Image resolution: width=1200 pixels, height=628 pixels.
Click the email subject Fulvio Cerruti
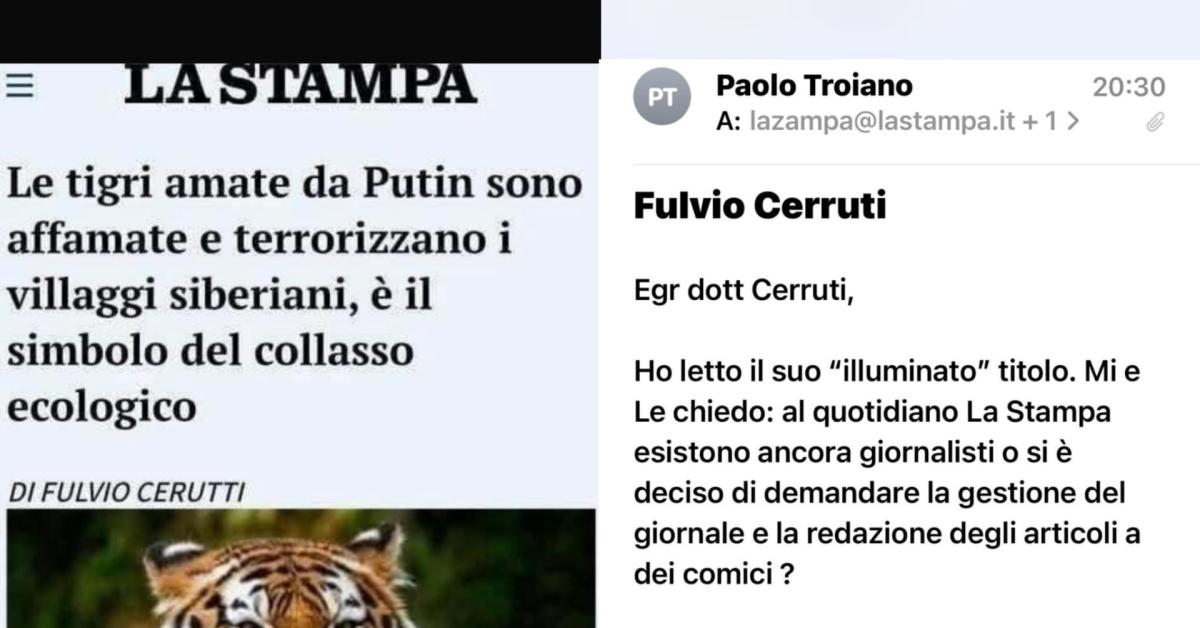[x=760, y=207]
